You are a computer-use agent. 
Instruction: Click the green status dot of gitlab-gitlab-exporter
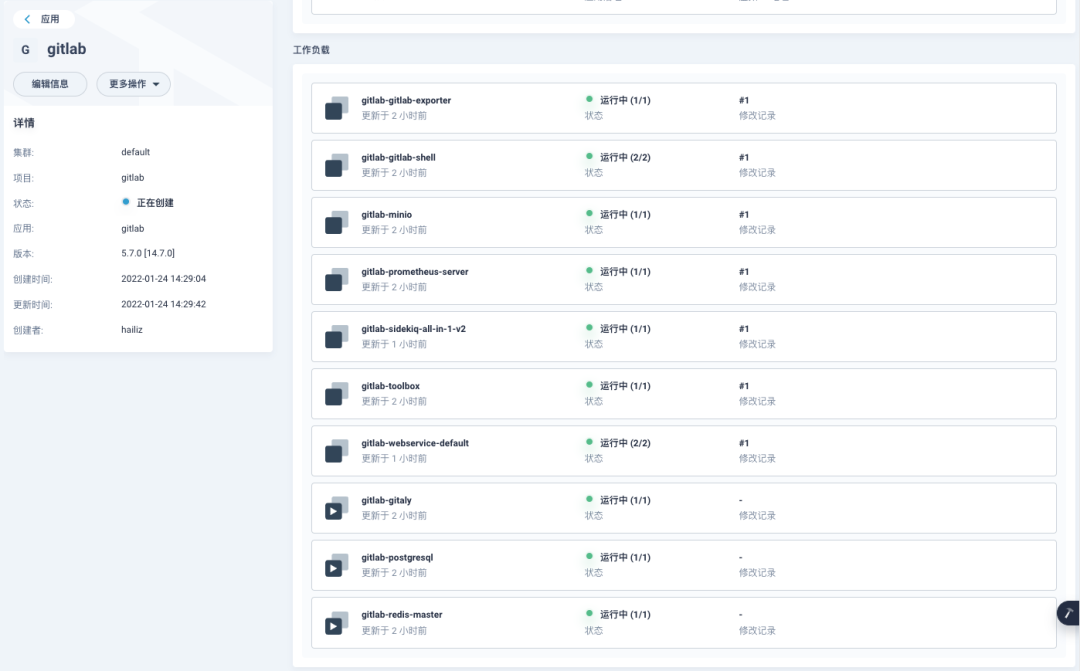589,99
